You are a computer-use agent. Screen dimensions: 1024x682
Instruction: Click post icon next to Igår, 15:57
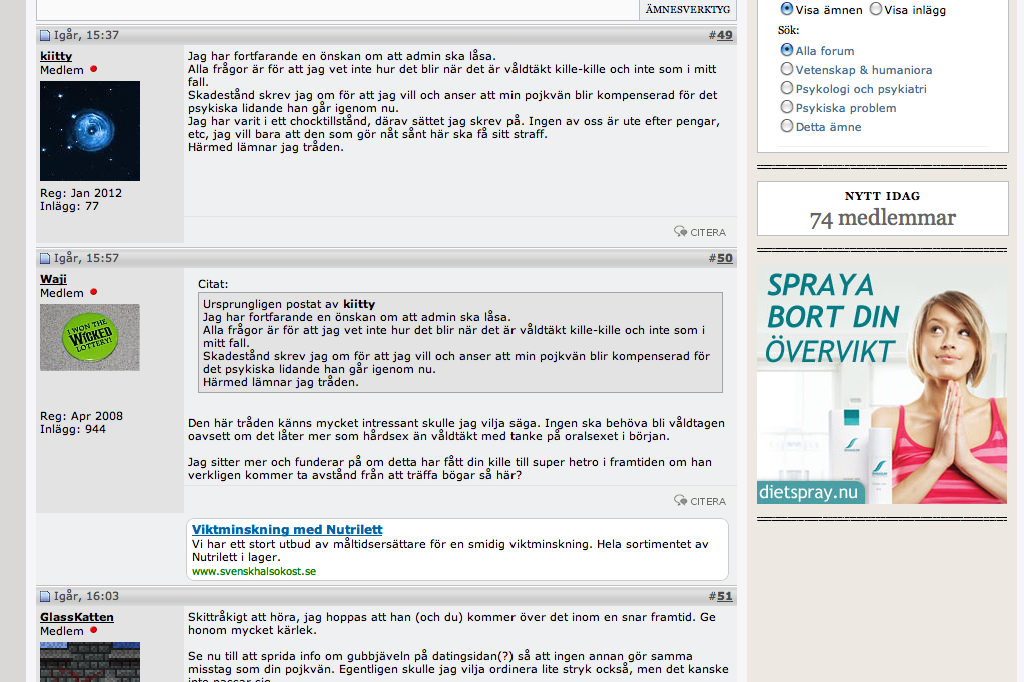click(x=45, y=258)
